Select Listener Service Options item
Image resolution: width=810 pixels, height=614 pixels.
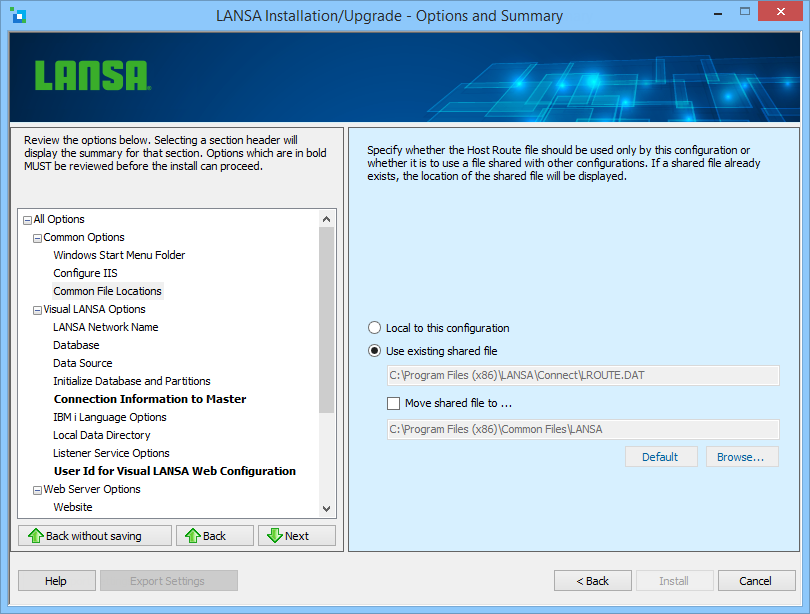pos(111,453)
